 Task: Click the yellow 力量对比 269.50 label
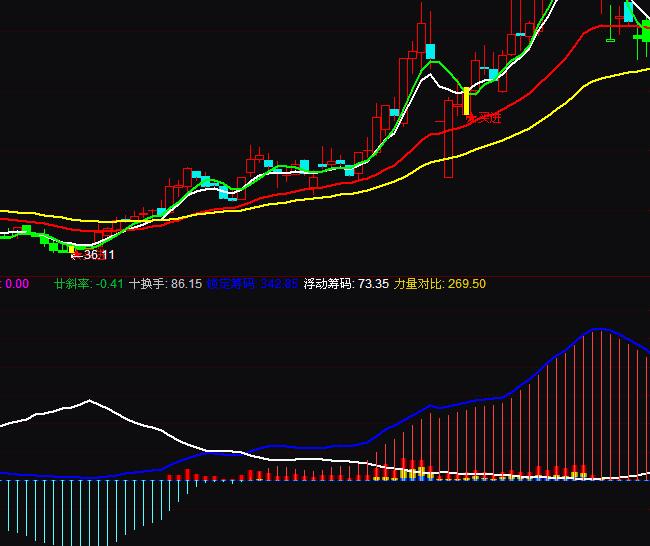tap(440, 284)
